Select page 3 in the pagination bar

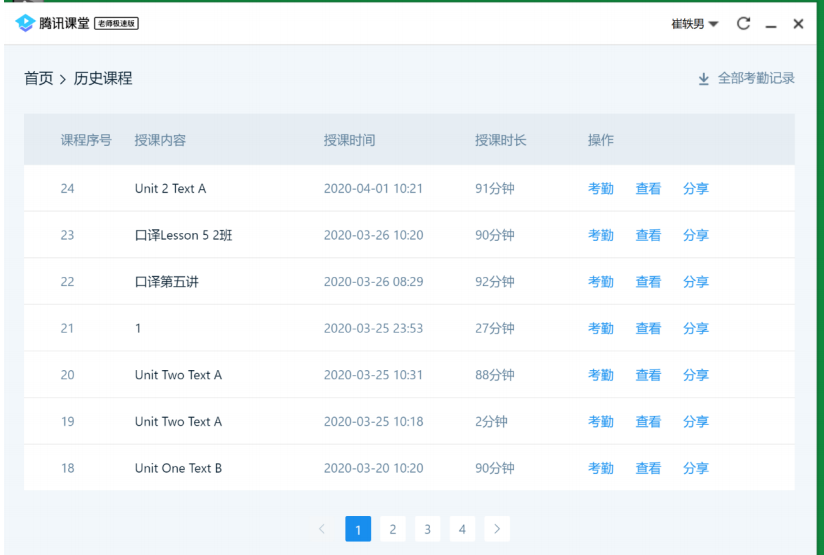click(x=427, y=529)
